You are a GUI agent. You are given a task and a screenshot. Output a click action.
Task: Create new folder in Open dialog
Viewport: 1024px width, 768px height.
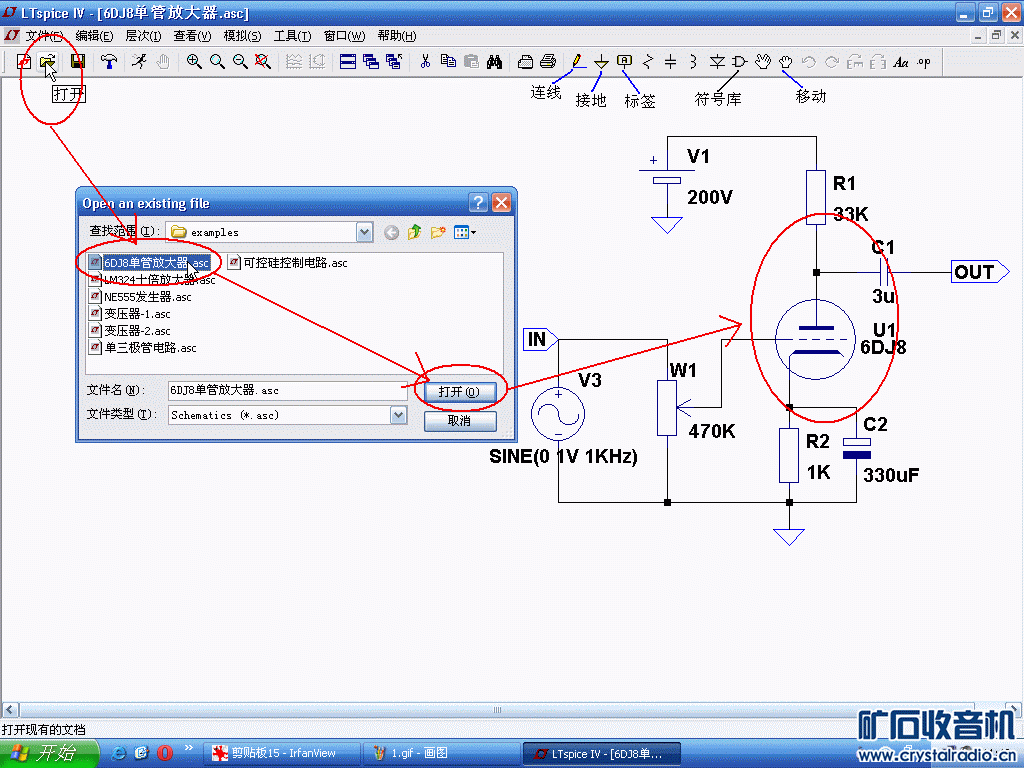coord(438,232)
